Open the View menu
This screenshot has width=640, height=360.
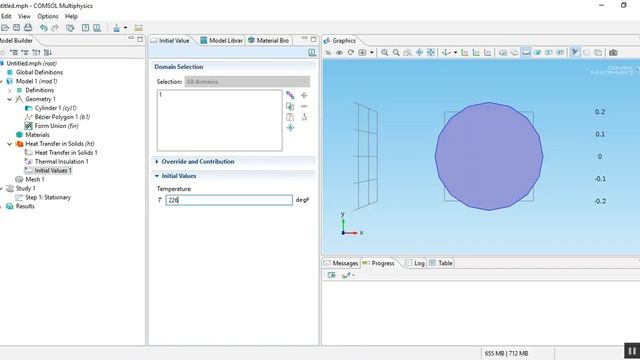tap(24, 16)
